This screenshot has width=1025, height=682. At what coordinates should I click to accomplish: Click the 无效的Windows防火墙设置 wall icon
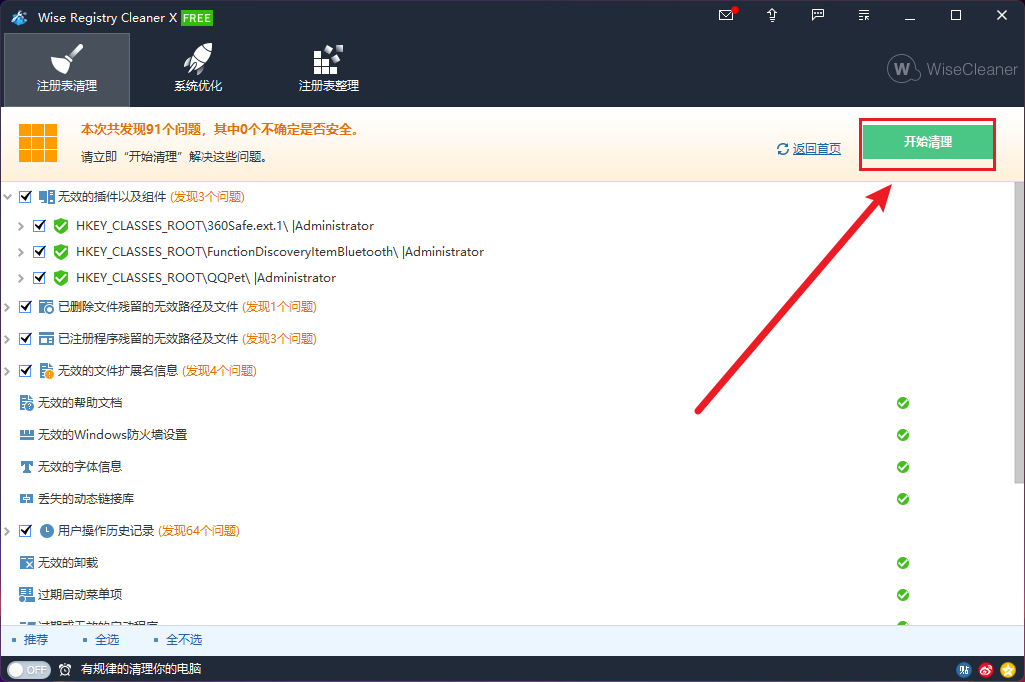pyautogui.click(x=26, y=435)
